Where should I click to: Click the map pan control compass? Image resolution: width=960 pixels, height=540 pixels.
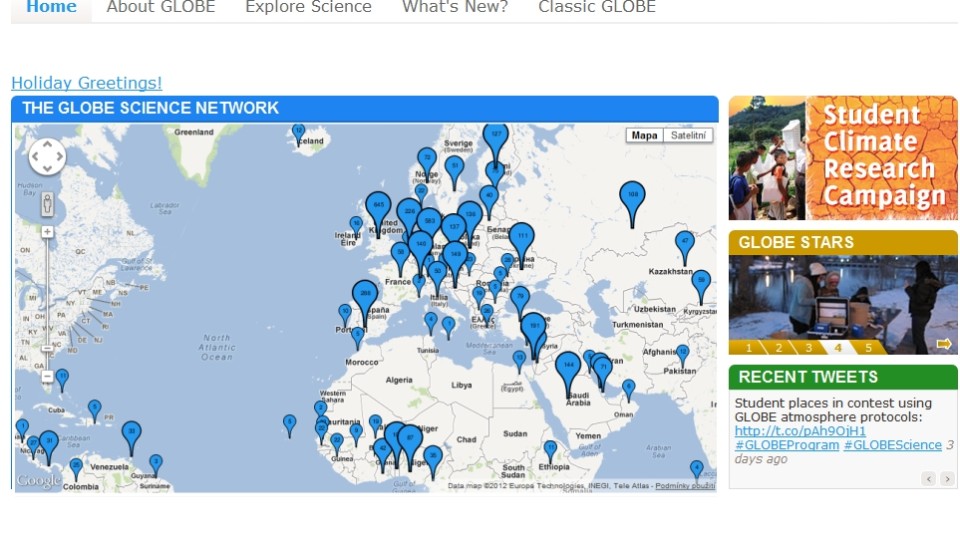click(x=47, y=157)
